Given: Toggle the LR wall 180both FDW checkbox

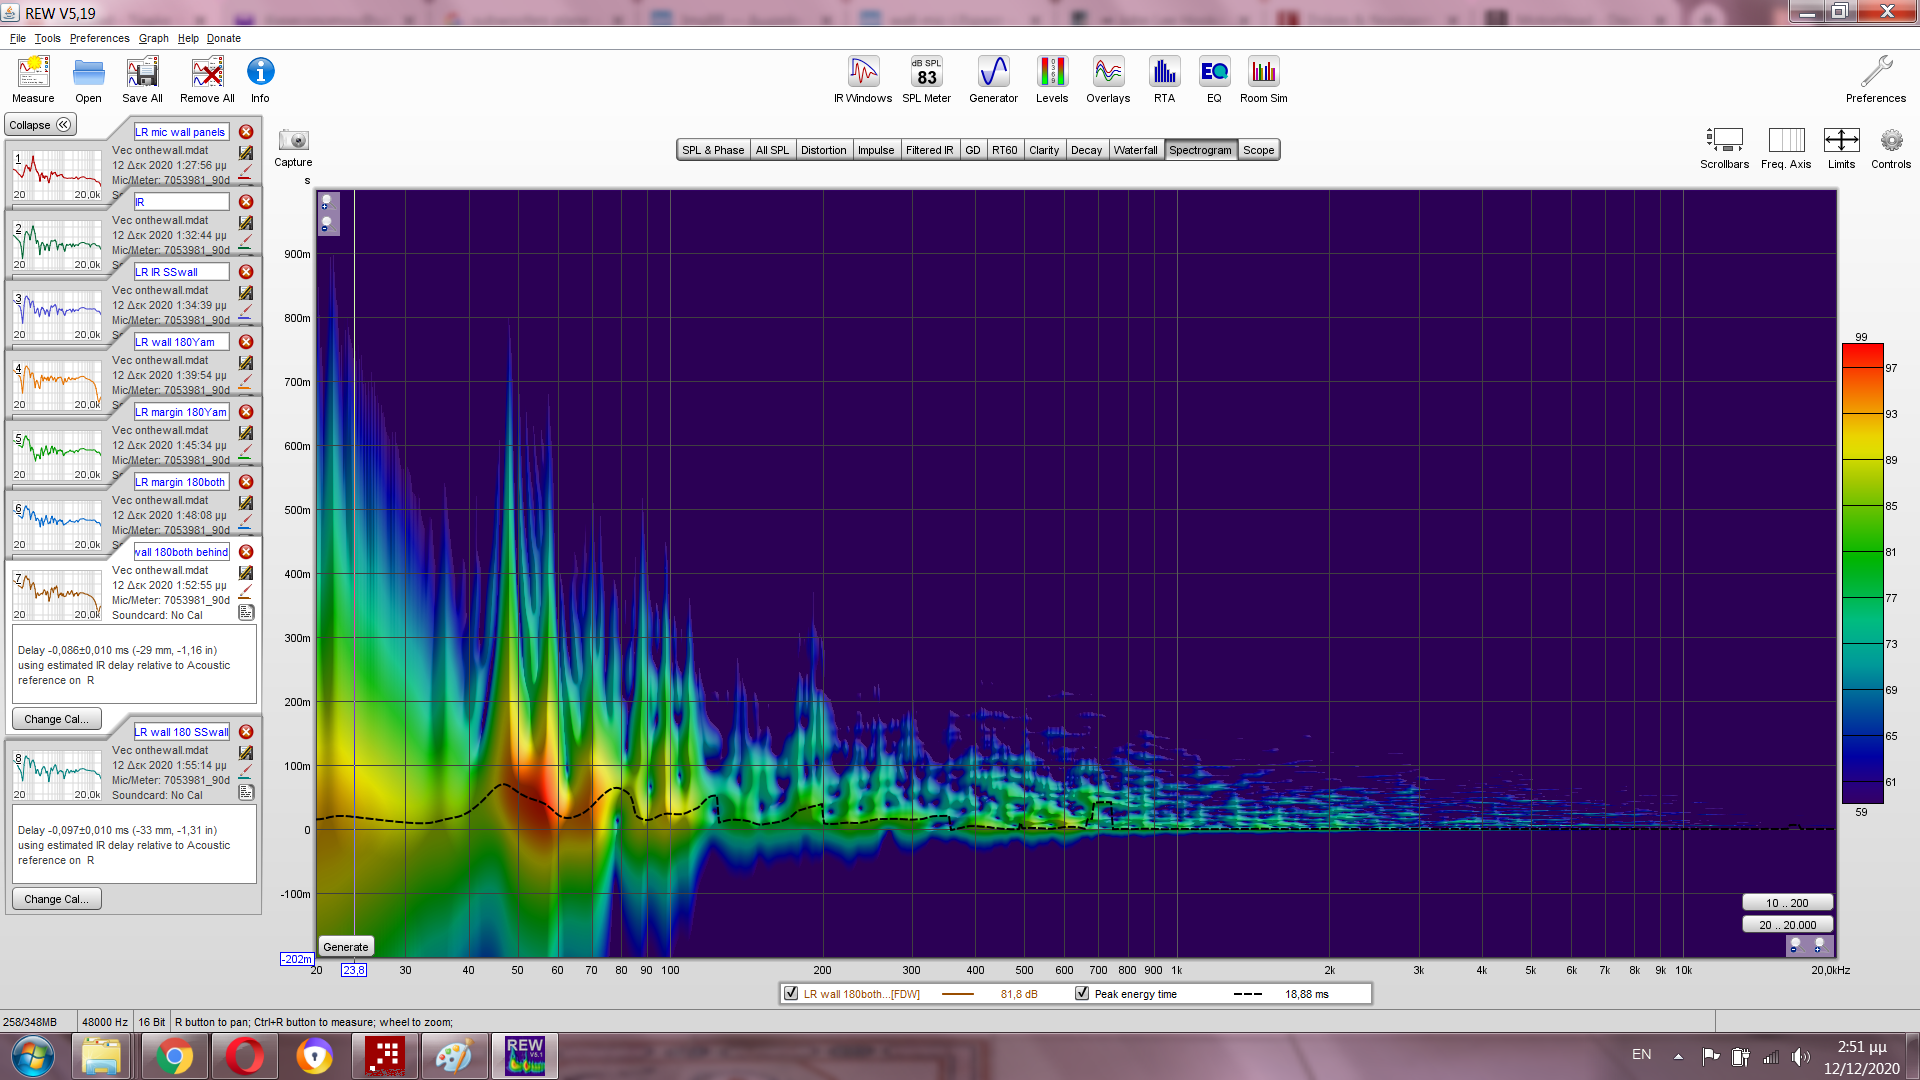Looking at the screenshot, I should click(x=791, y=993).
